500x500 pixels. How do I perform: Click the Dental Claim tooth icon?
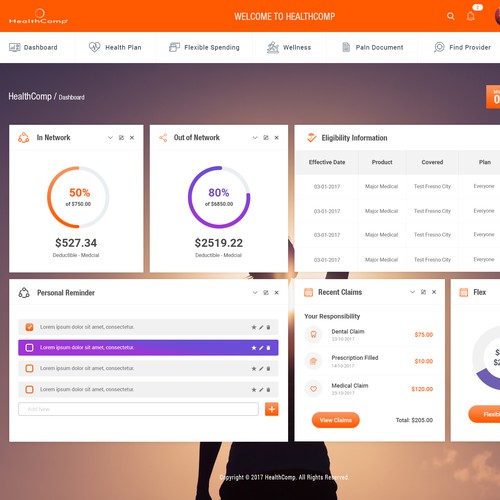point(313,334)
